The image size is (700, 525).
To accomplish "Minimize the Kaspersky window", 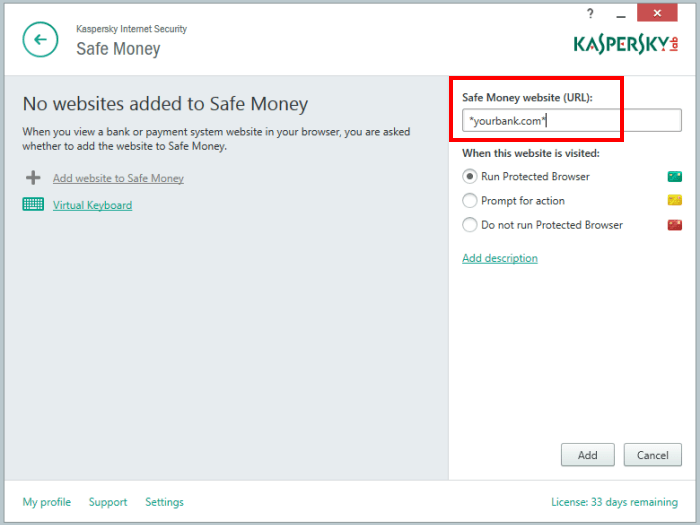I will (x=621, y=15).
